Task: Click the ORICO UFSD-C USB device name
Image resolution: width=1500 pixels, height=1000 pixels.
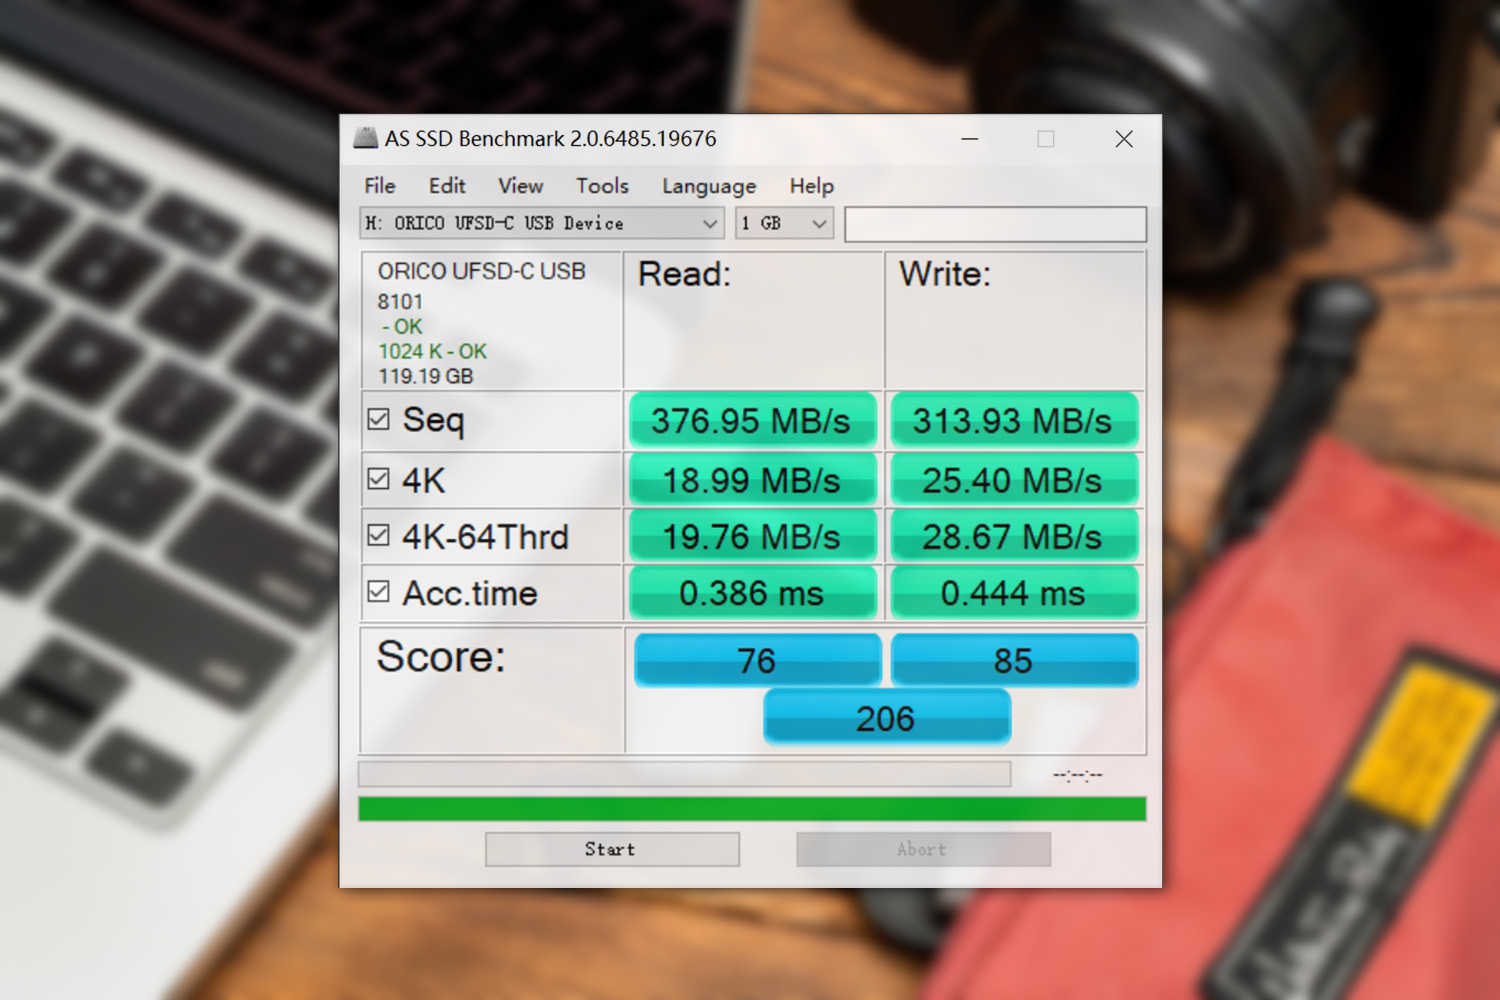Action: (x=481, y=271)
